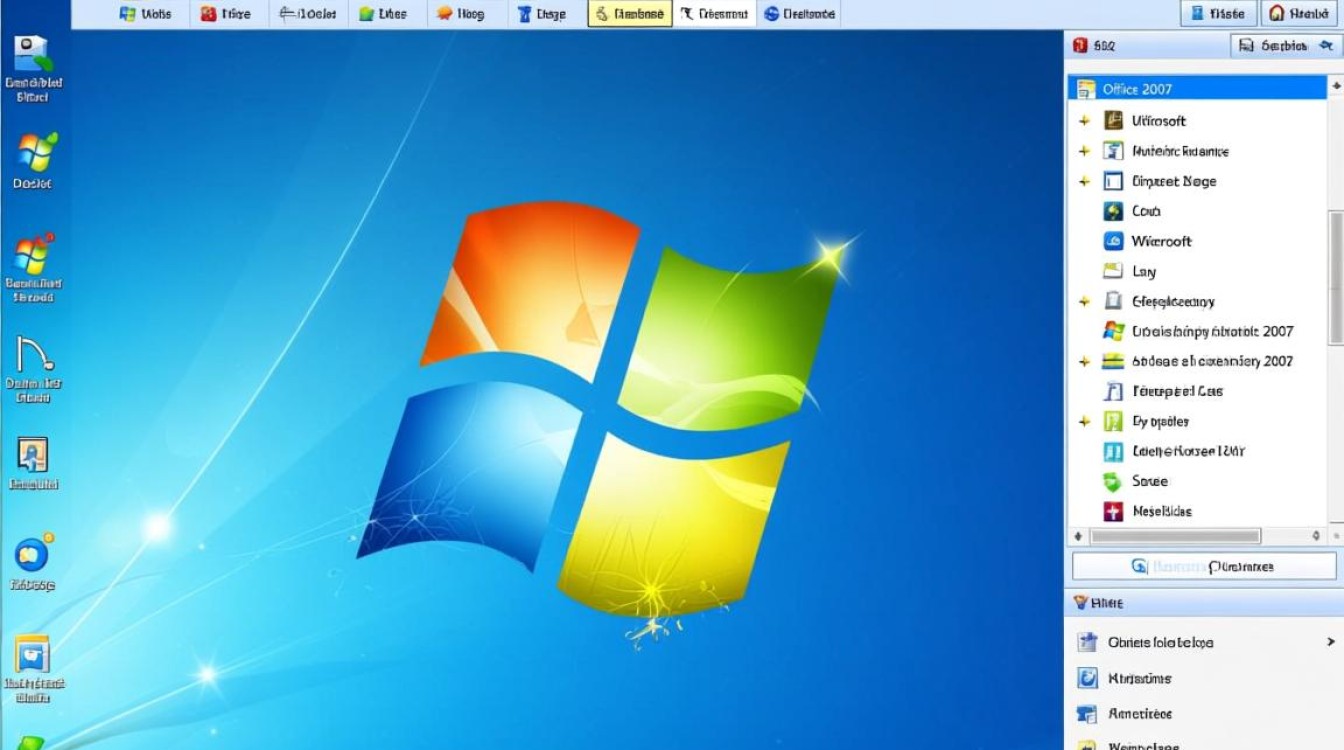Viewport: 1344px width, 750px height.
Task: Select the tree row with yellow envelope icon
Action: (x=1197, y=271)
